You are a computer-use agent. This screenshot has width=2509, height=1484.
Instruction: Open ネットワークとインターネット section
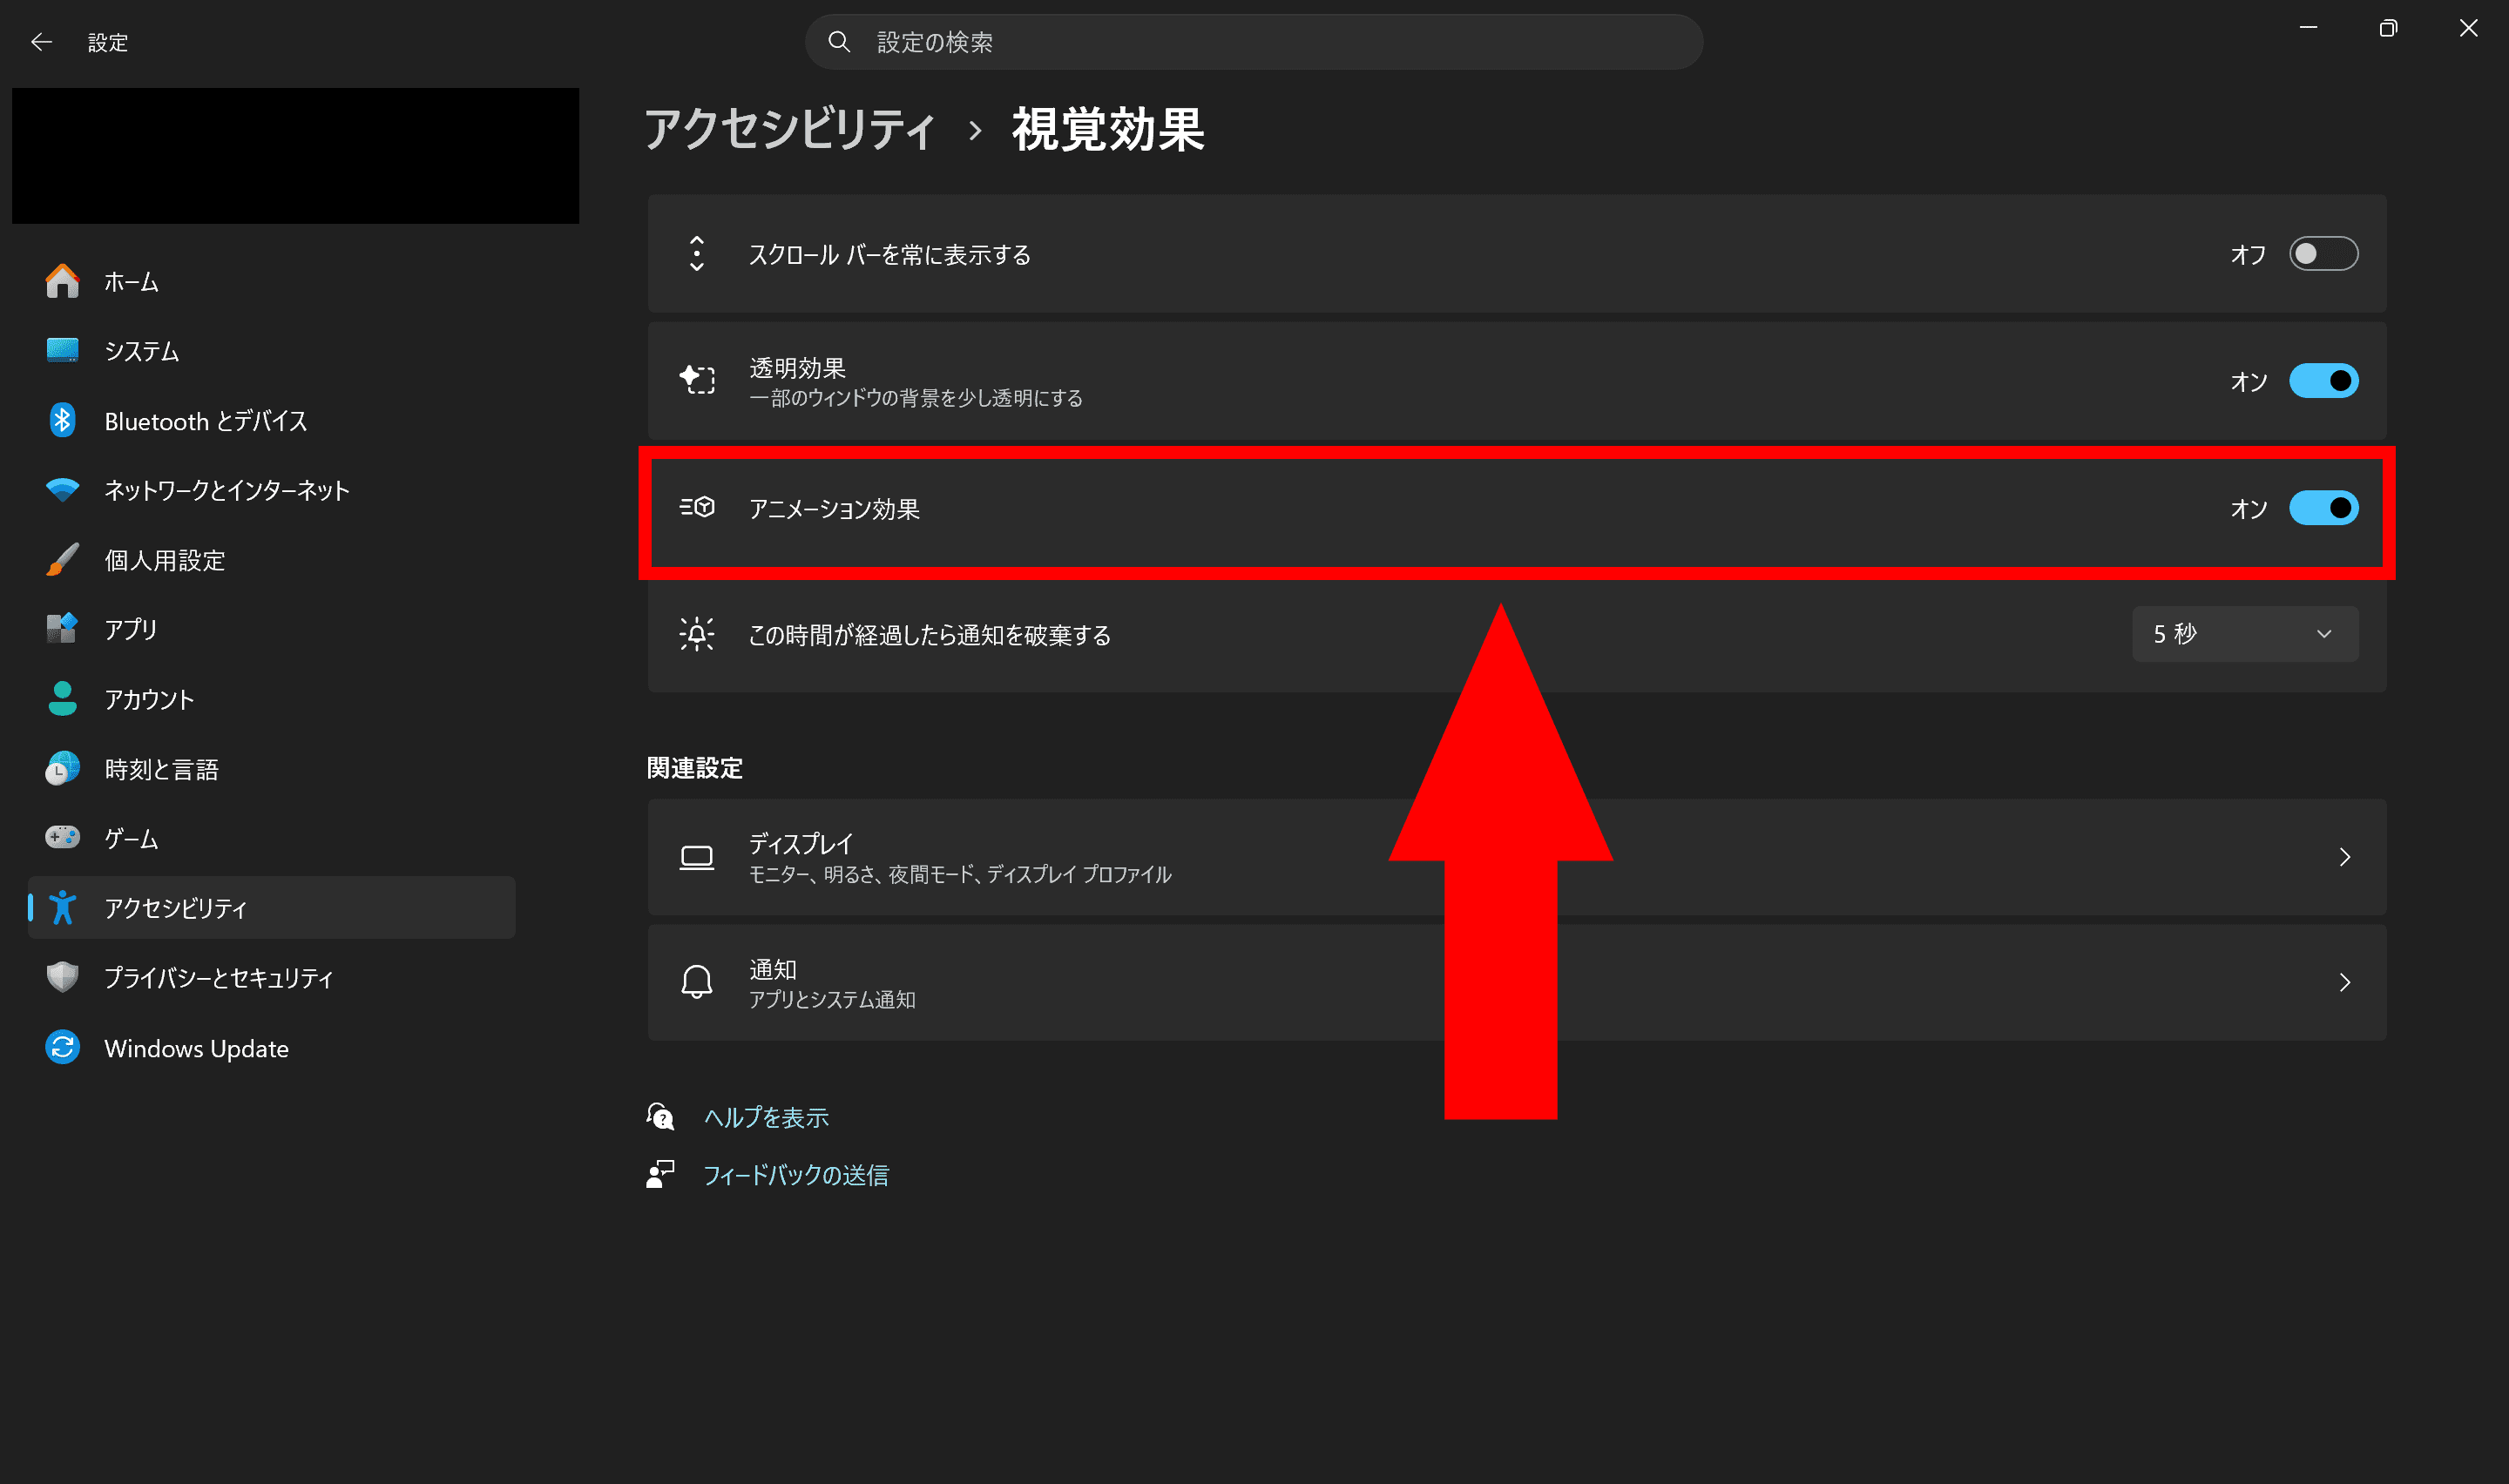click(x=272, y=490)
